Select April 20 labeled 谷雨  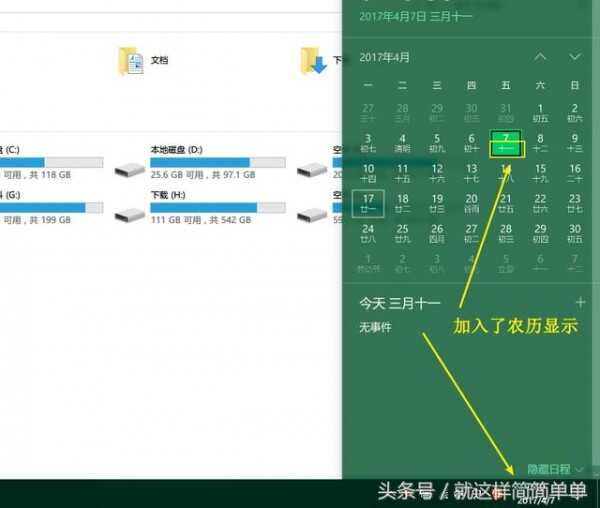tap(471, 203)
